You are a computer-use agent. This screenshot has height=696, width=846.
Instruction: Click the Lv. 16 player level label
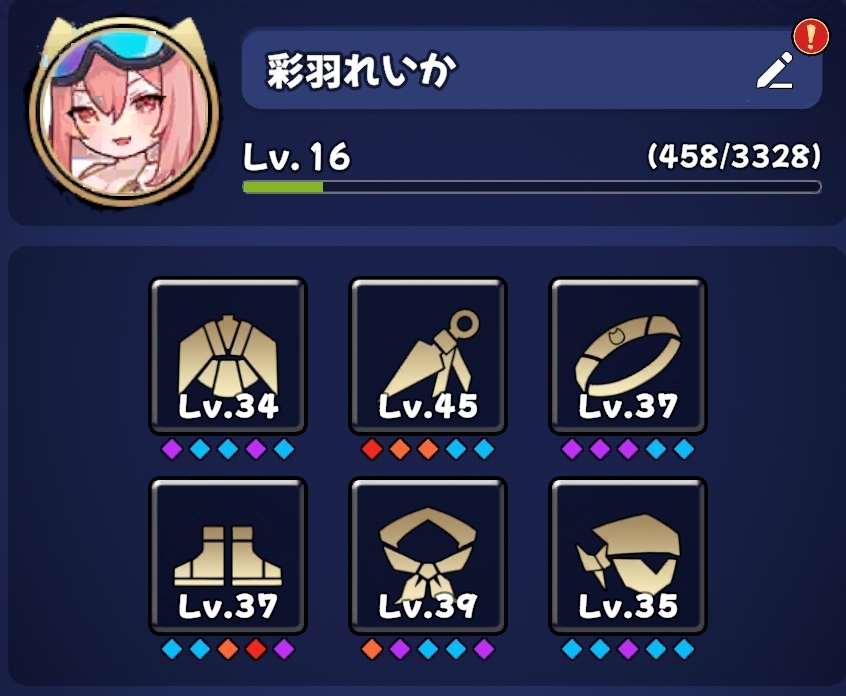pyautogui.click(x=297, y=157)
